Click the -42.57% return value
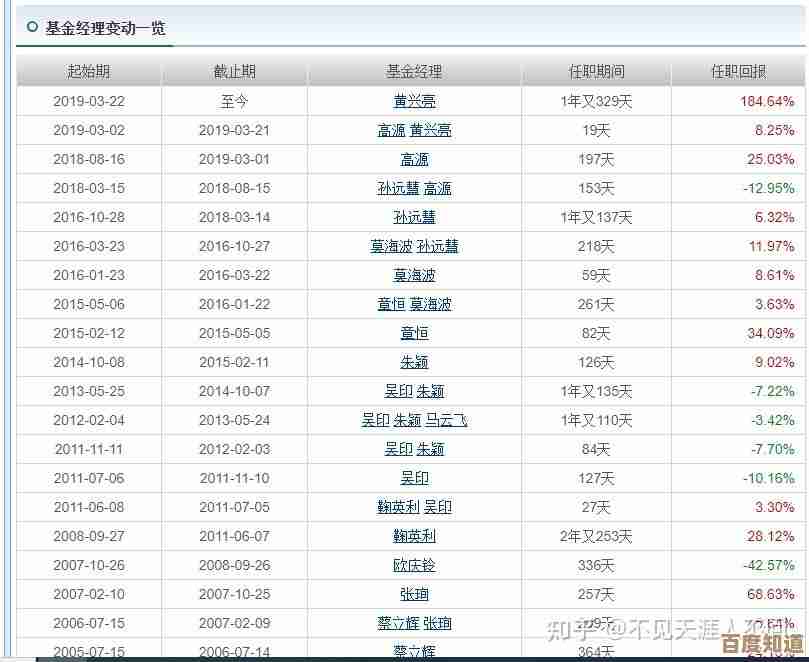This screenshot has width=809, height=662. 768,565
